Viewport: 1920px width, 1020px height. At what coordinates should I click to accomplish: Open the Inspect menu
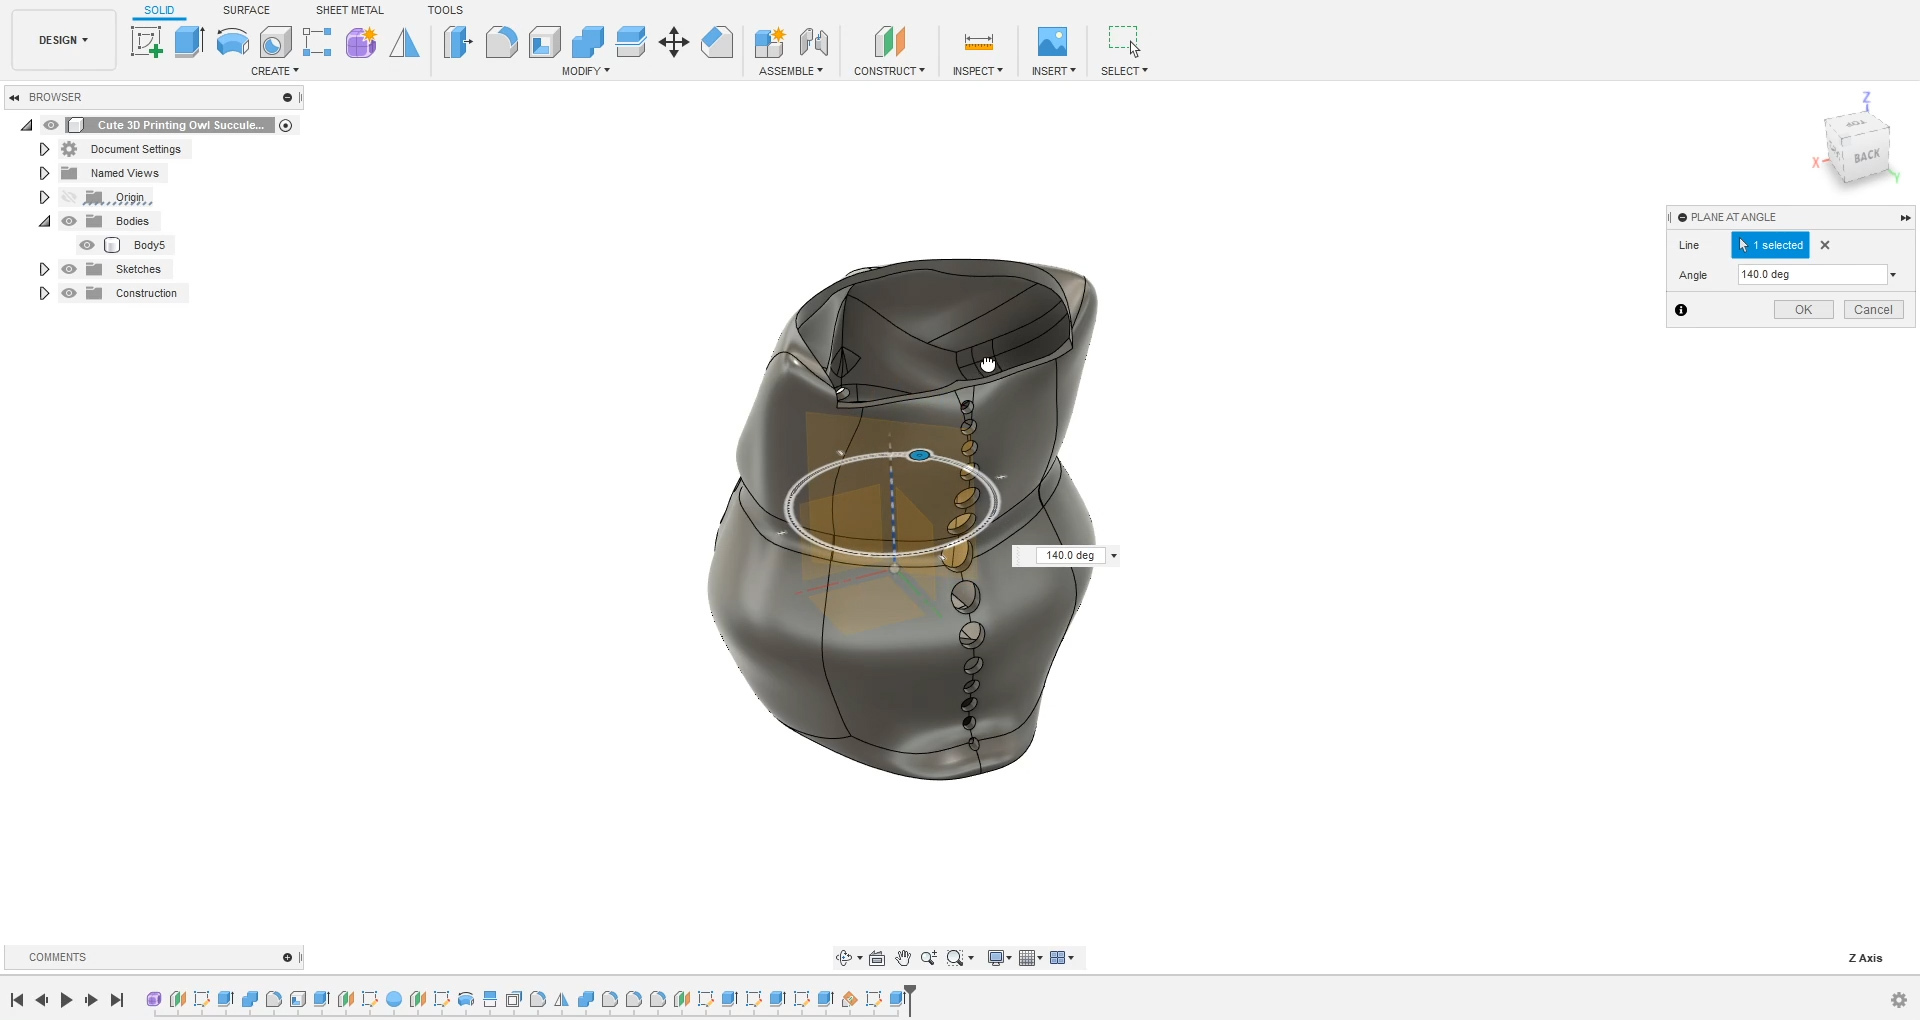point(978,71)
